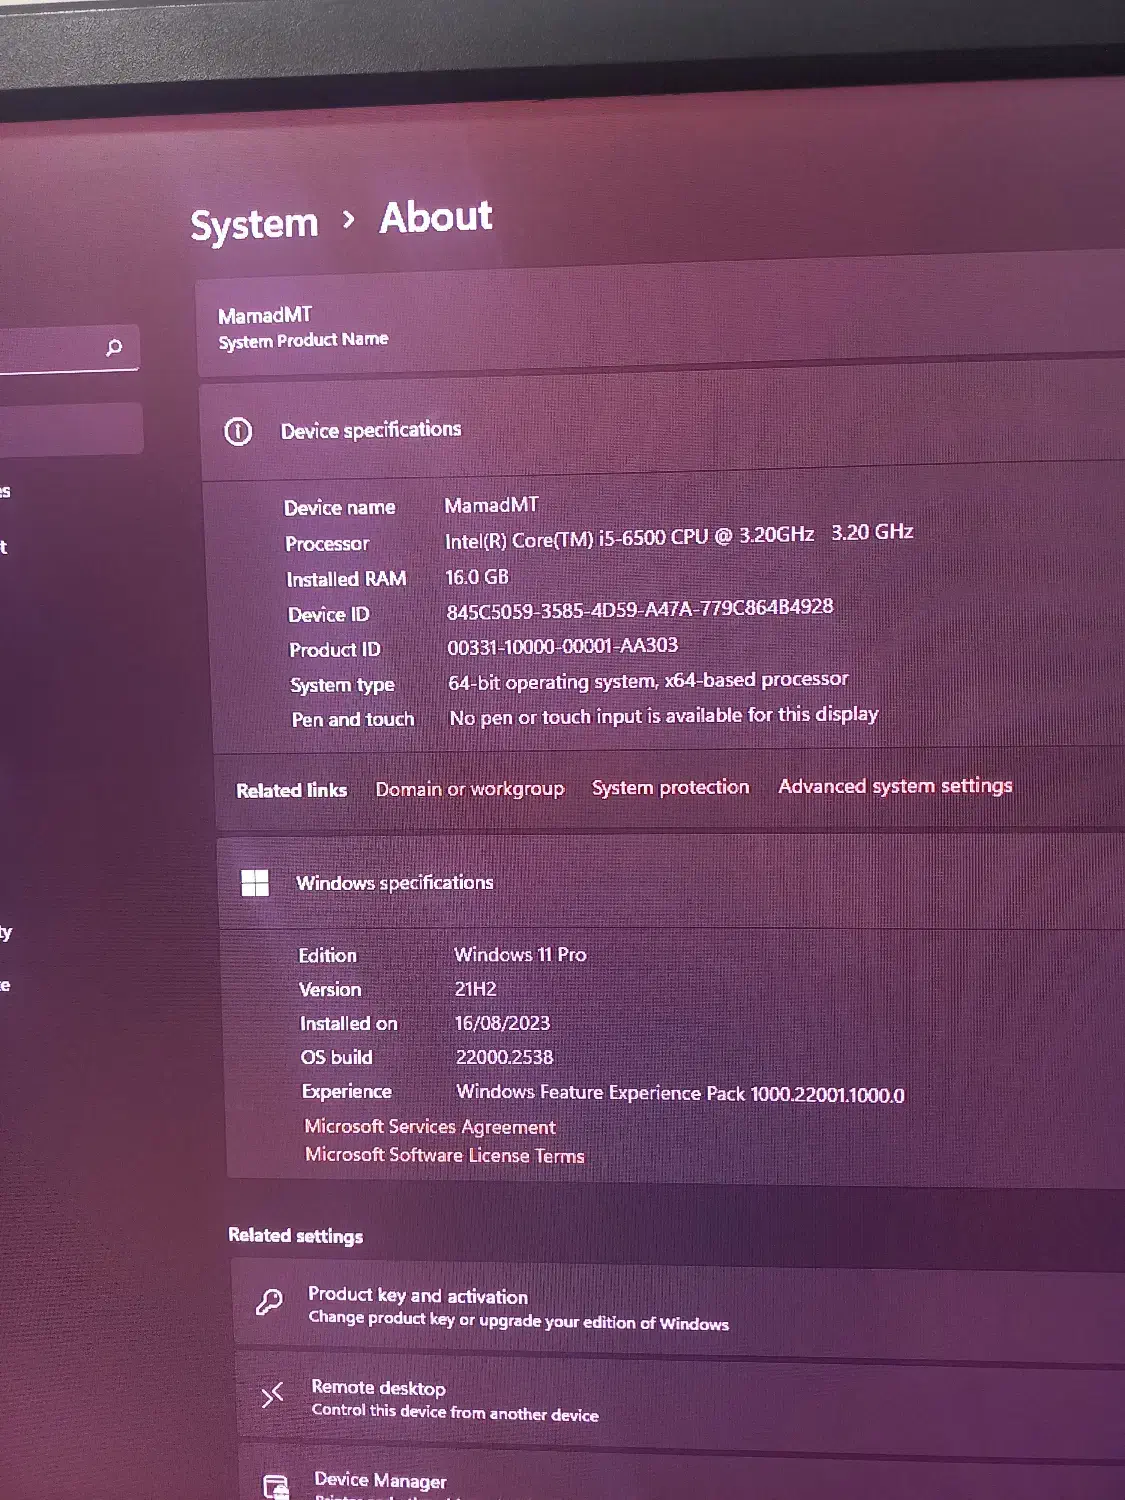View Microsoft Software License Terms
The image size is (1125, 1500).
click(445, 1155)
